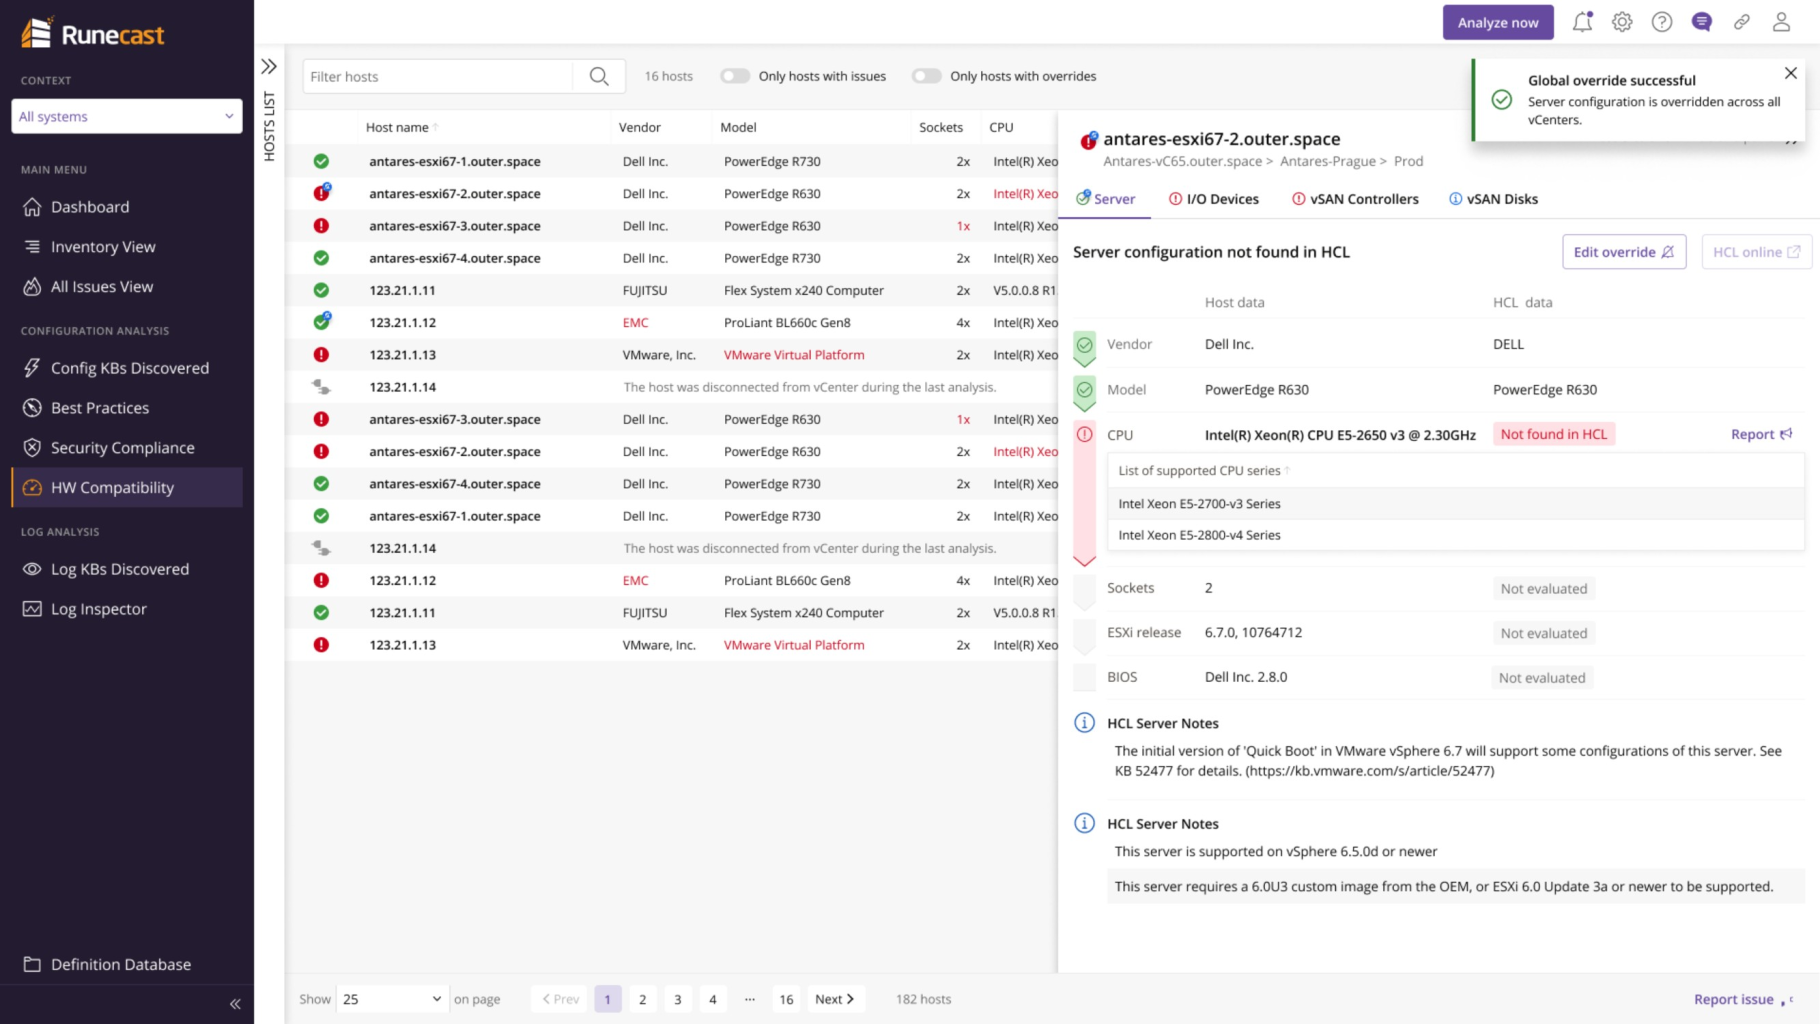Viewport: 1820px width, 1024px height.
Task: Open the chat feedback icon
Action: click(x=1701, y=22)
